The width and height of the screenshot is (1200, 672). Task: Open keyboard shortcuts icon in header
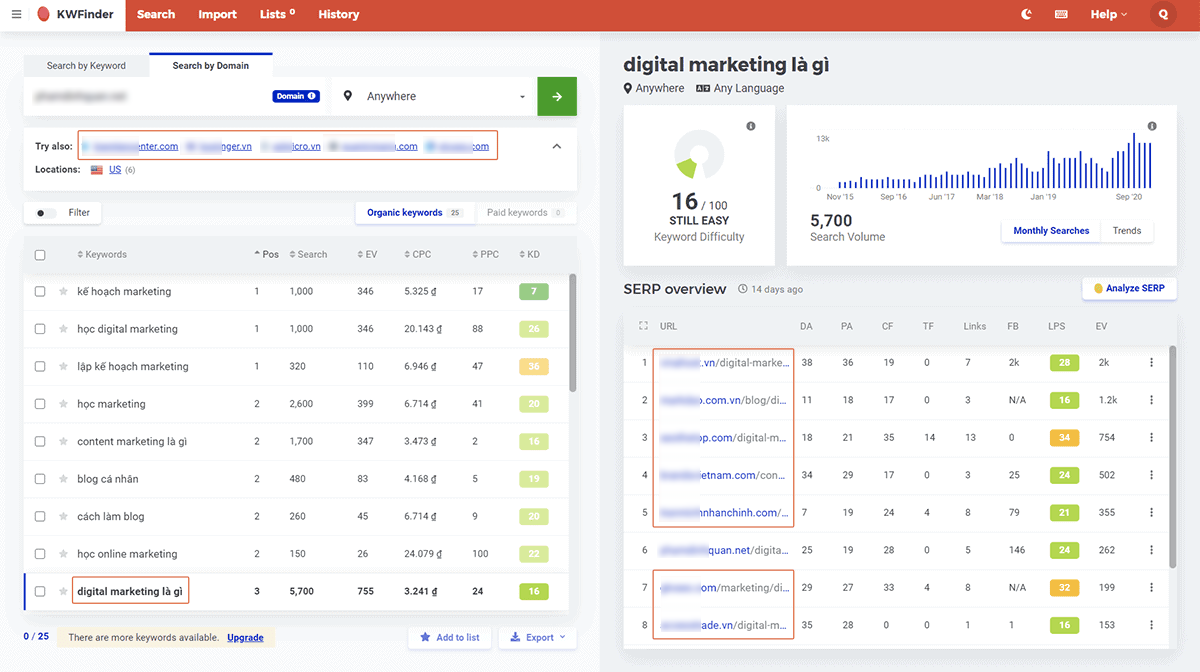click(1060, 15)
